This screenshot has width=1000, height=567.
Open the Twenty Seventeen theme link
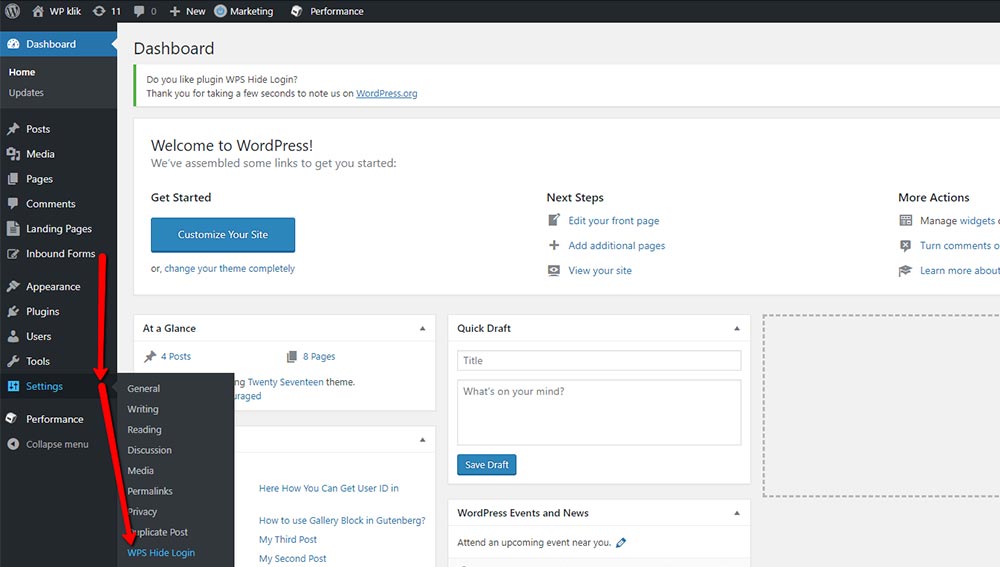[x=285, y=382]
